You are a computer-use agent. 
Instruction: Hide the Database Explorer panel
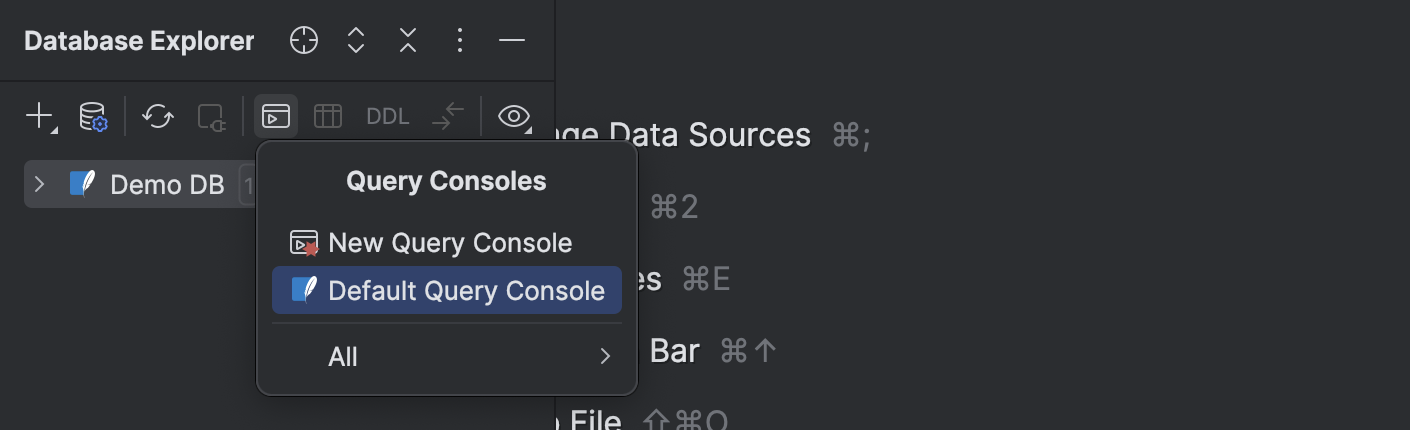click(x=512, y=41)
